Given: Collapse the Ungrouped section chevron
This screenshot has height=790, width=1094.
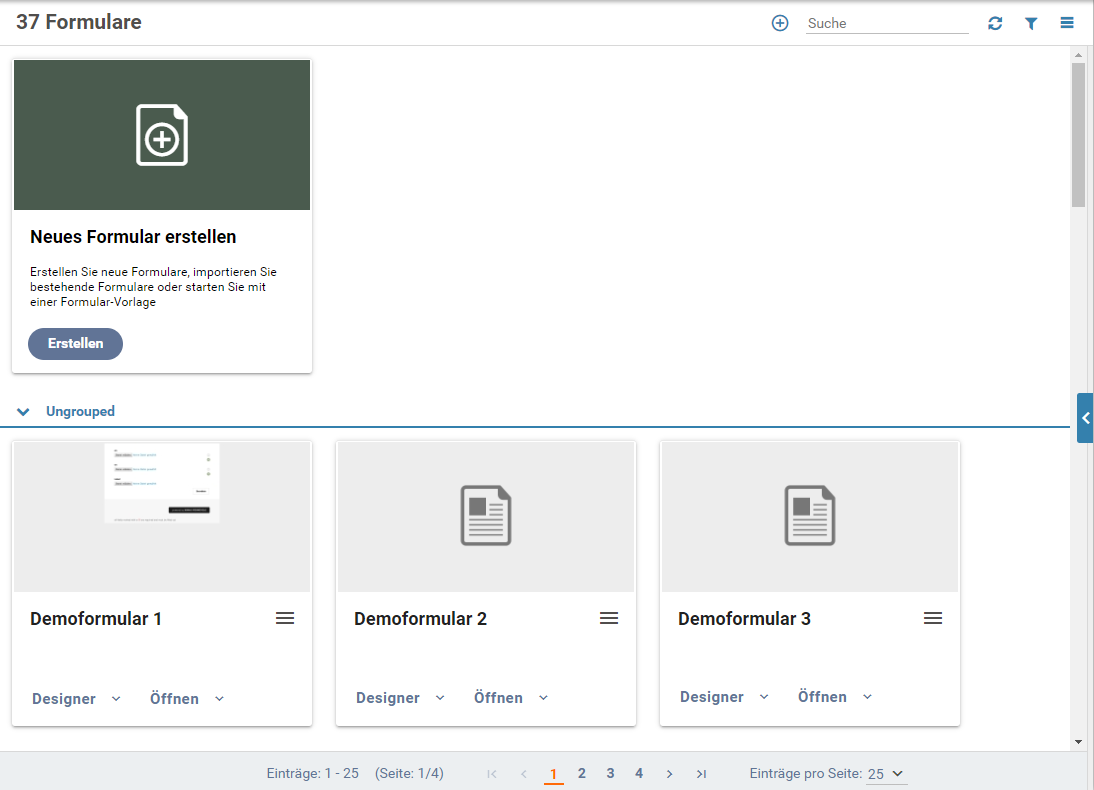Looking at the screenshot, I should click(x=23, y=412).
